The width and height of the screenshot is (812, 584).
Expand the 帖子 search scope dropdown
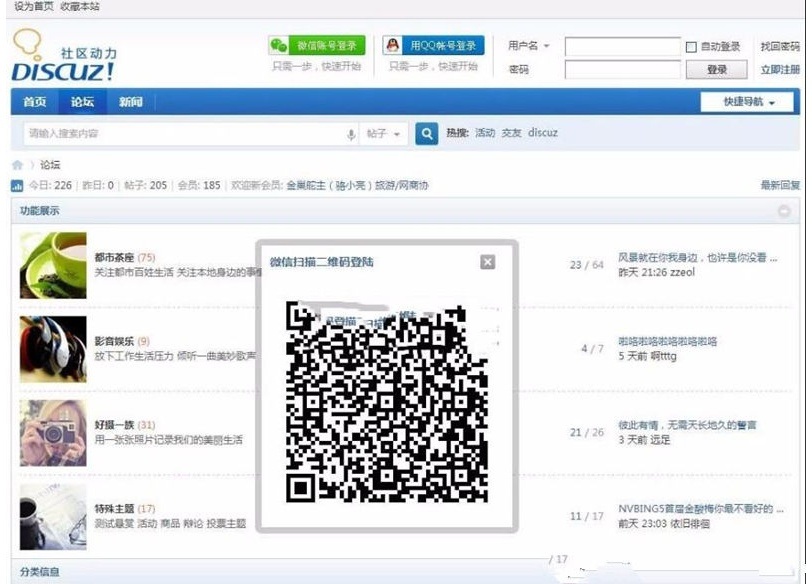(383, 133)
